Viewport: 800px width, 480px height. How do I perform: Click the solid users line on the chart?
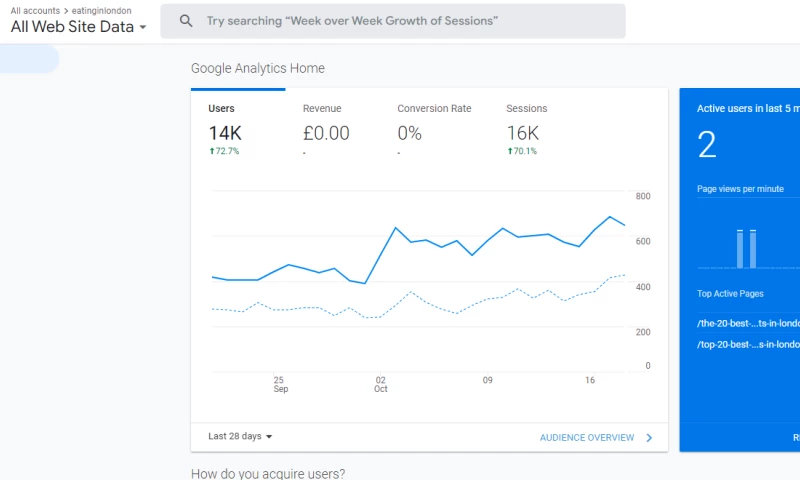click(x=396, y=229)
